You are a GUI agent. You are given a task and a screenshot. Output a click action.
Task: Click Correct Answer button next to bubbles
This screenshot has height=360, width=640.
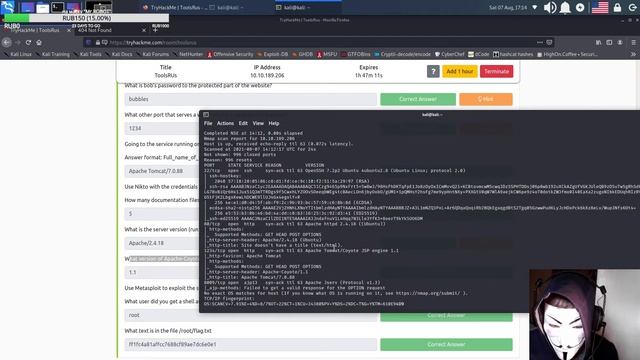click(x=418, y=99)
